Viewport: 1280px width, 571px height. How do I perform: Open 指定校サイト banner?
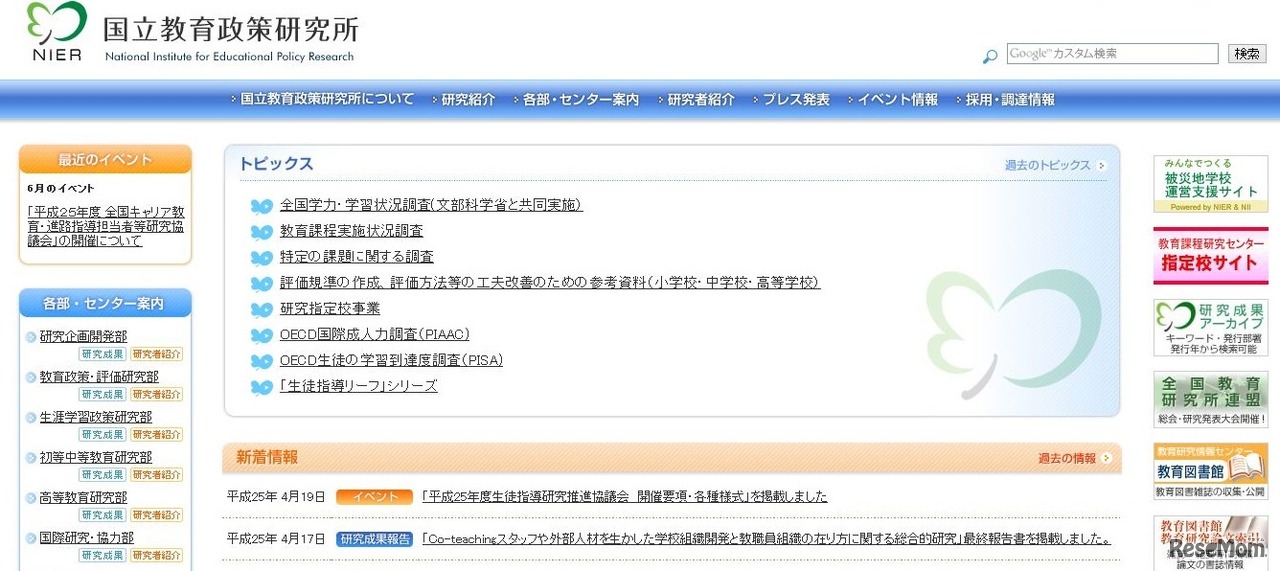1211,256
